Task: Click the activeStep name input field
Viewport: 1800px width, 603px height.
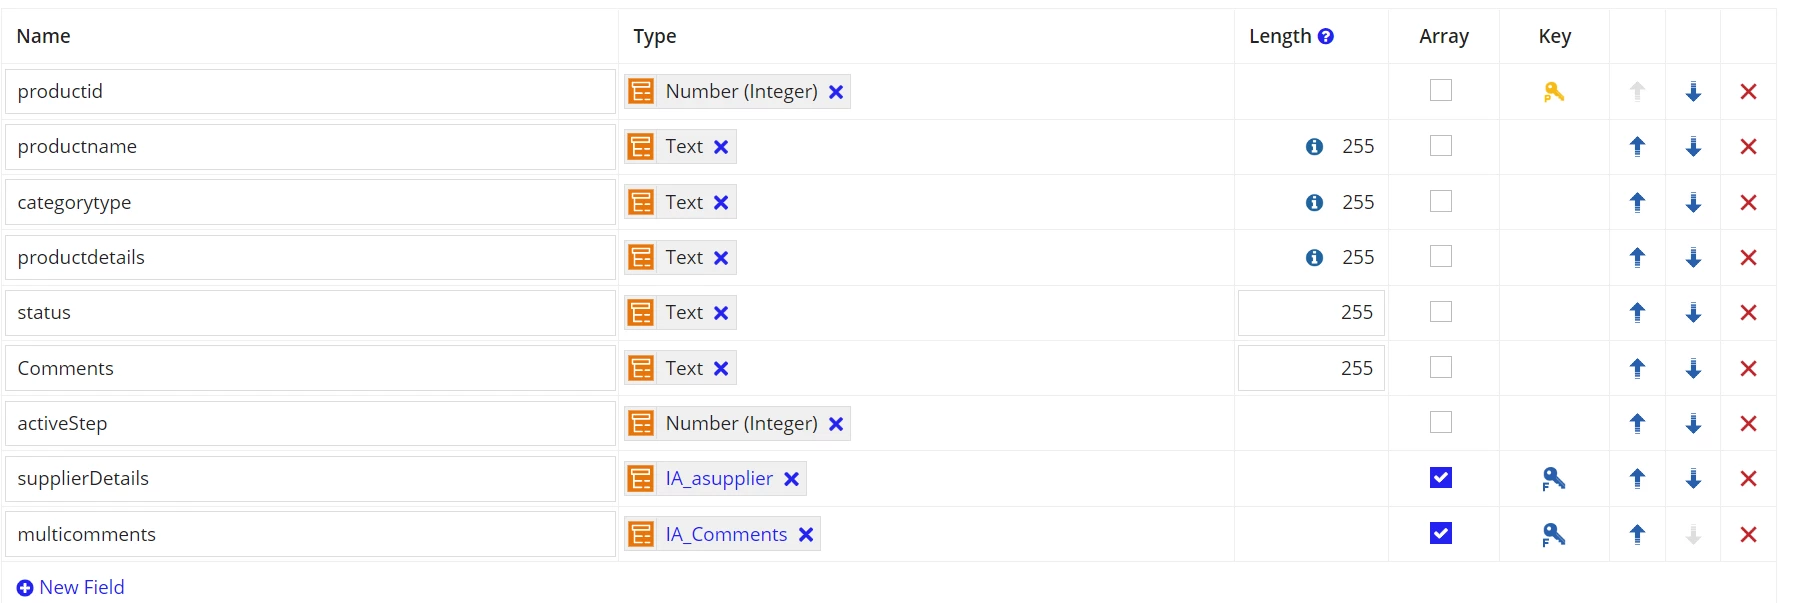Action: (310, 424)
